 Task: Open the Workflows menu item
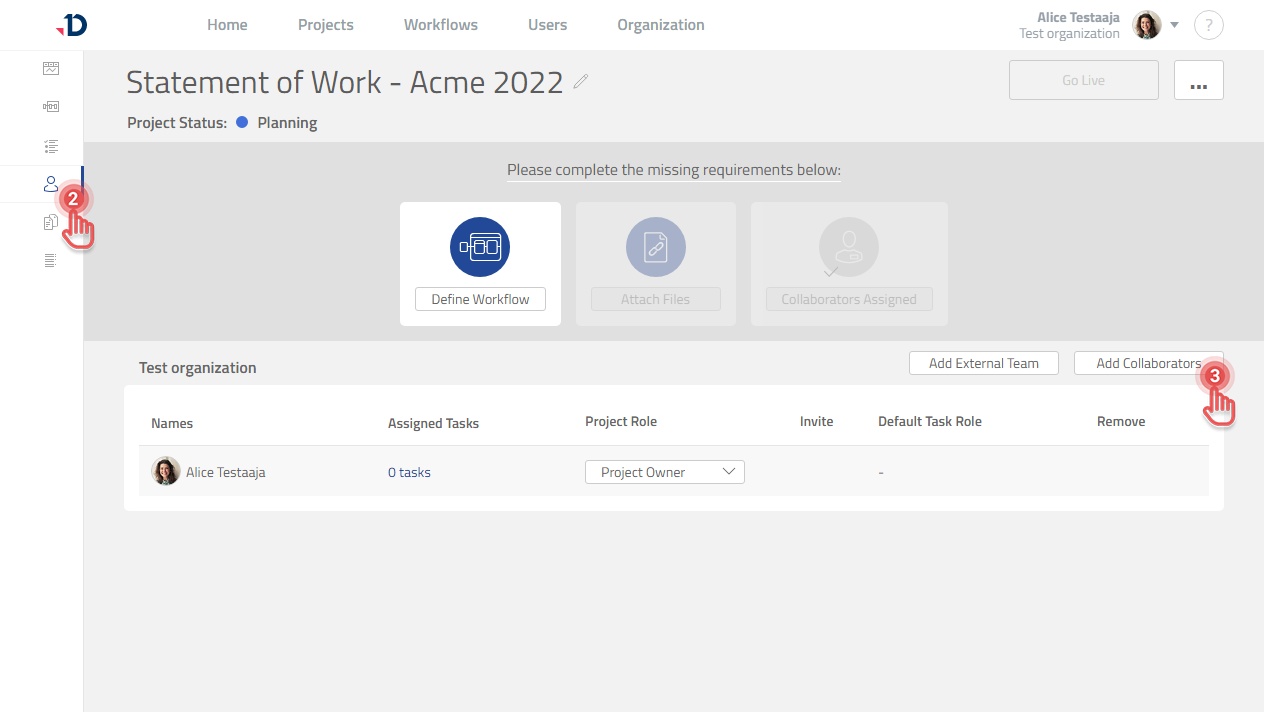pyautogui.click(x=441, y=25)
